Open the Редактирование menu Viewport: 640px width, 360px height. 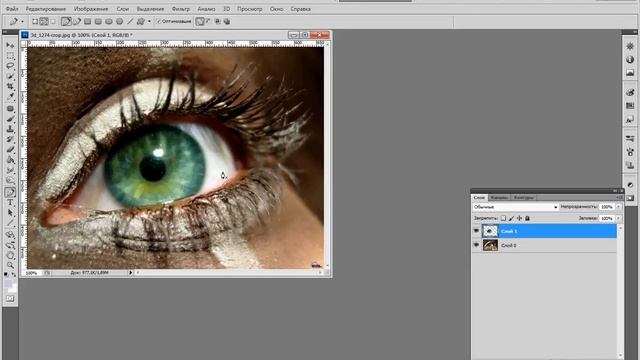click(45, 9)
